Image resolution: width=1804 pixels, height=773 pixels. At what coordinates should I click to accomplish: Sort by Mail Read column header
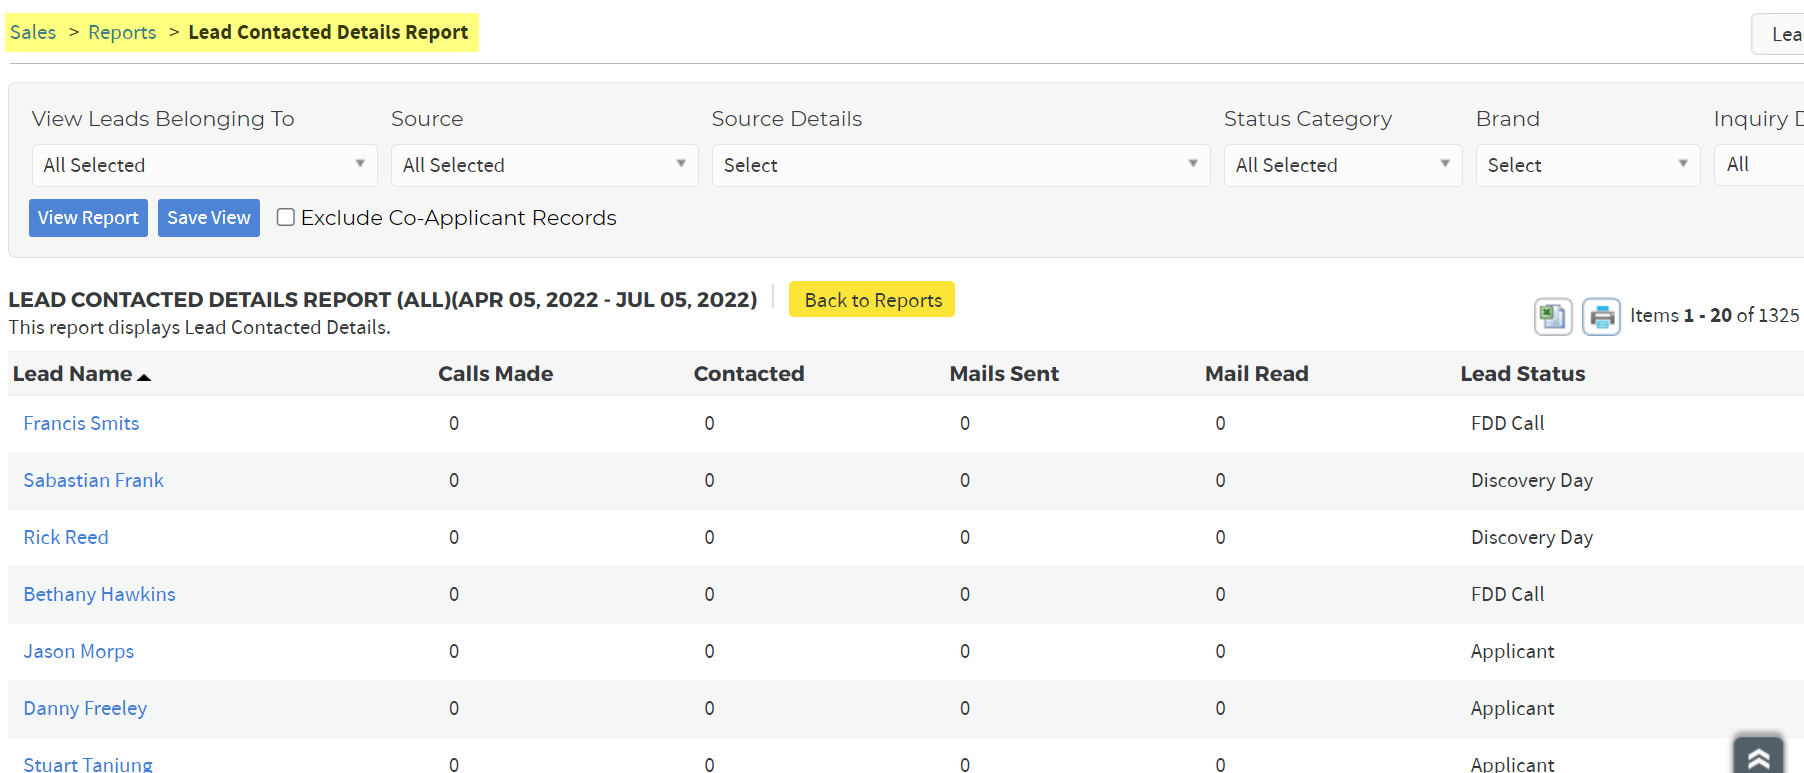pos(1256,374)
